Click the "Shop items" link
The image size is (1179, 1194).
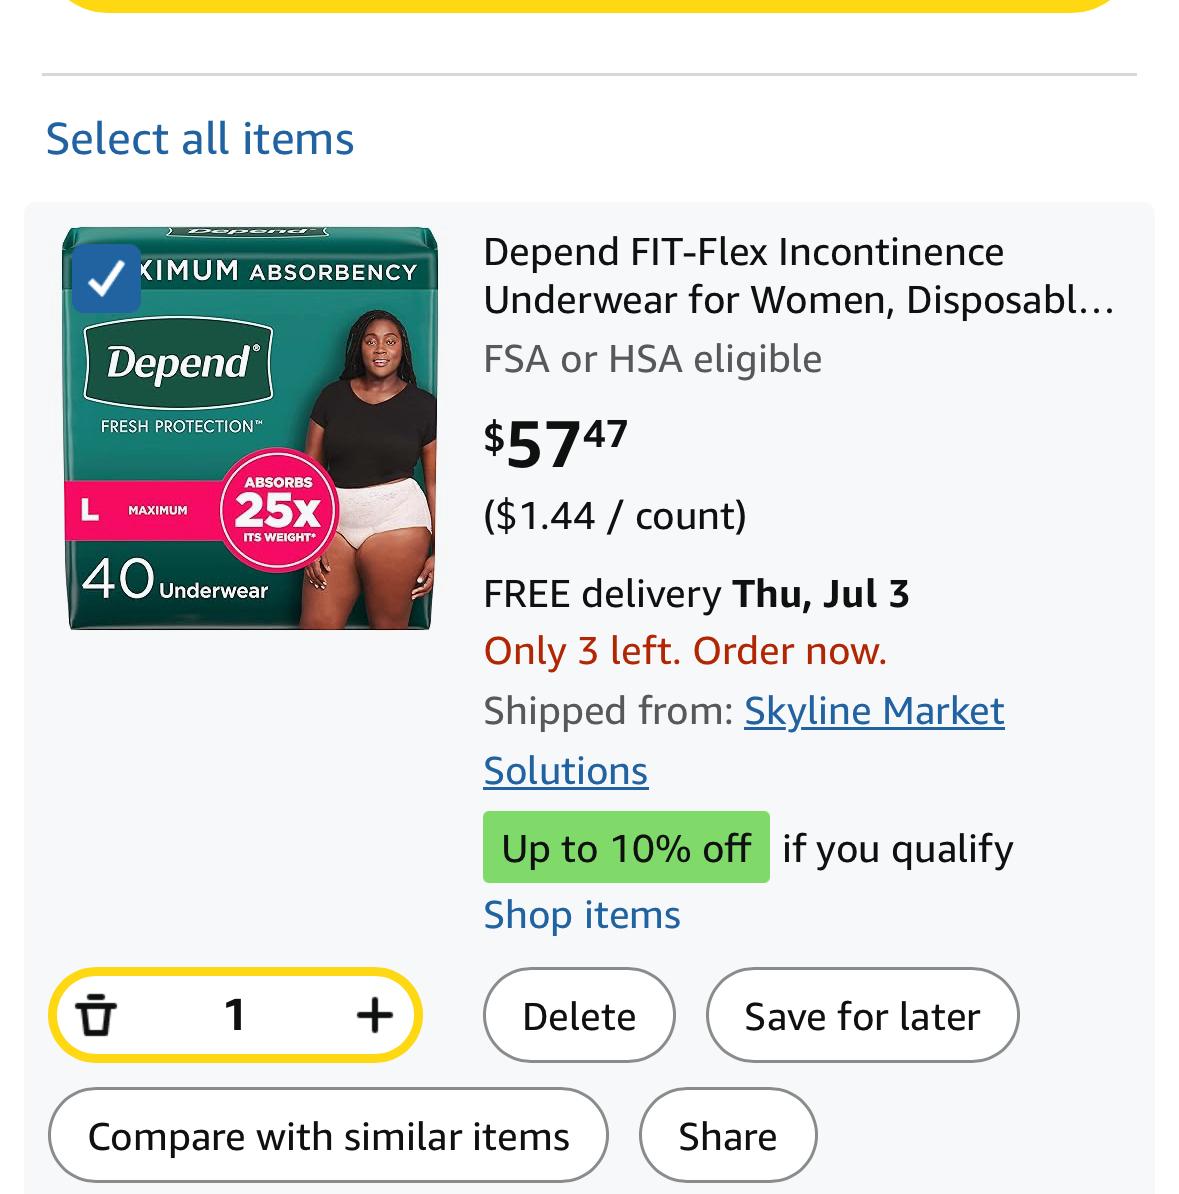click(x=582, y=915)
